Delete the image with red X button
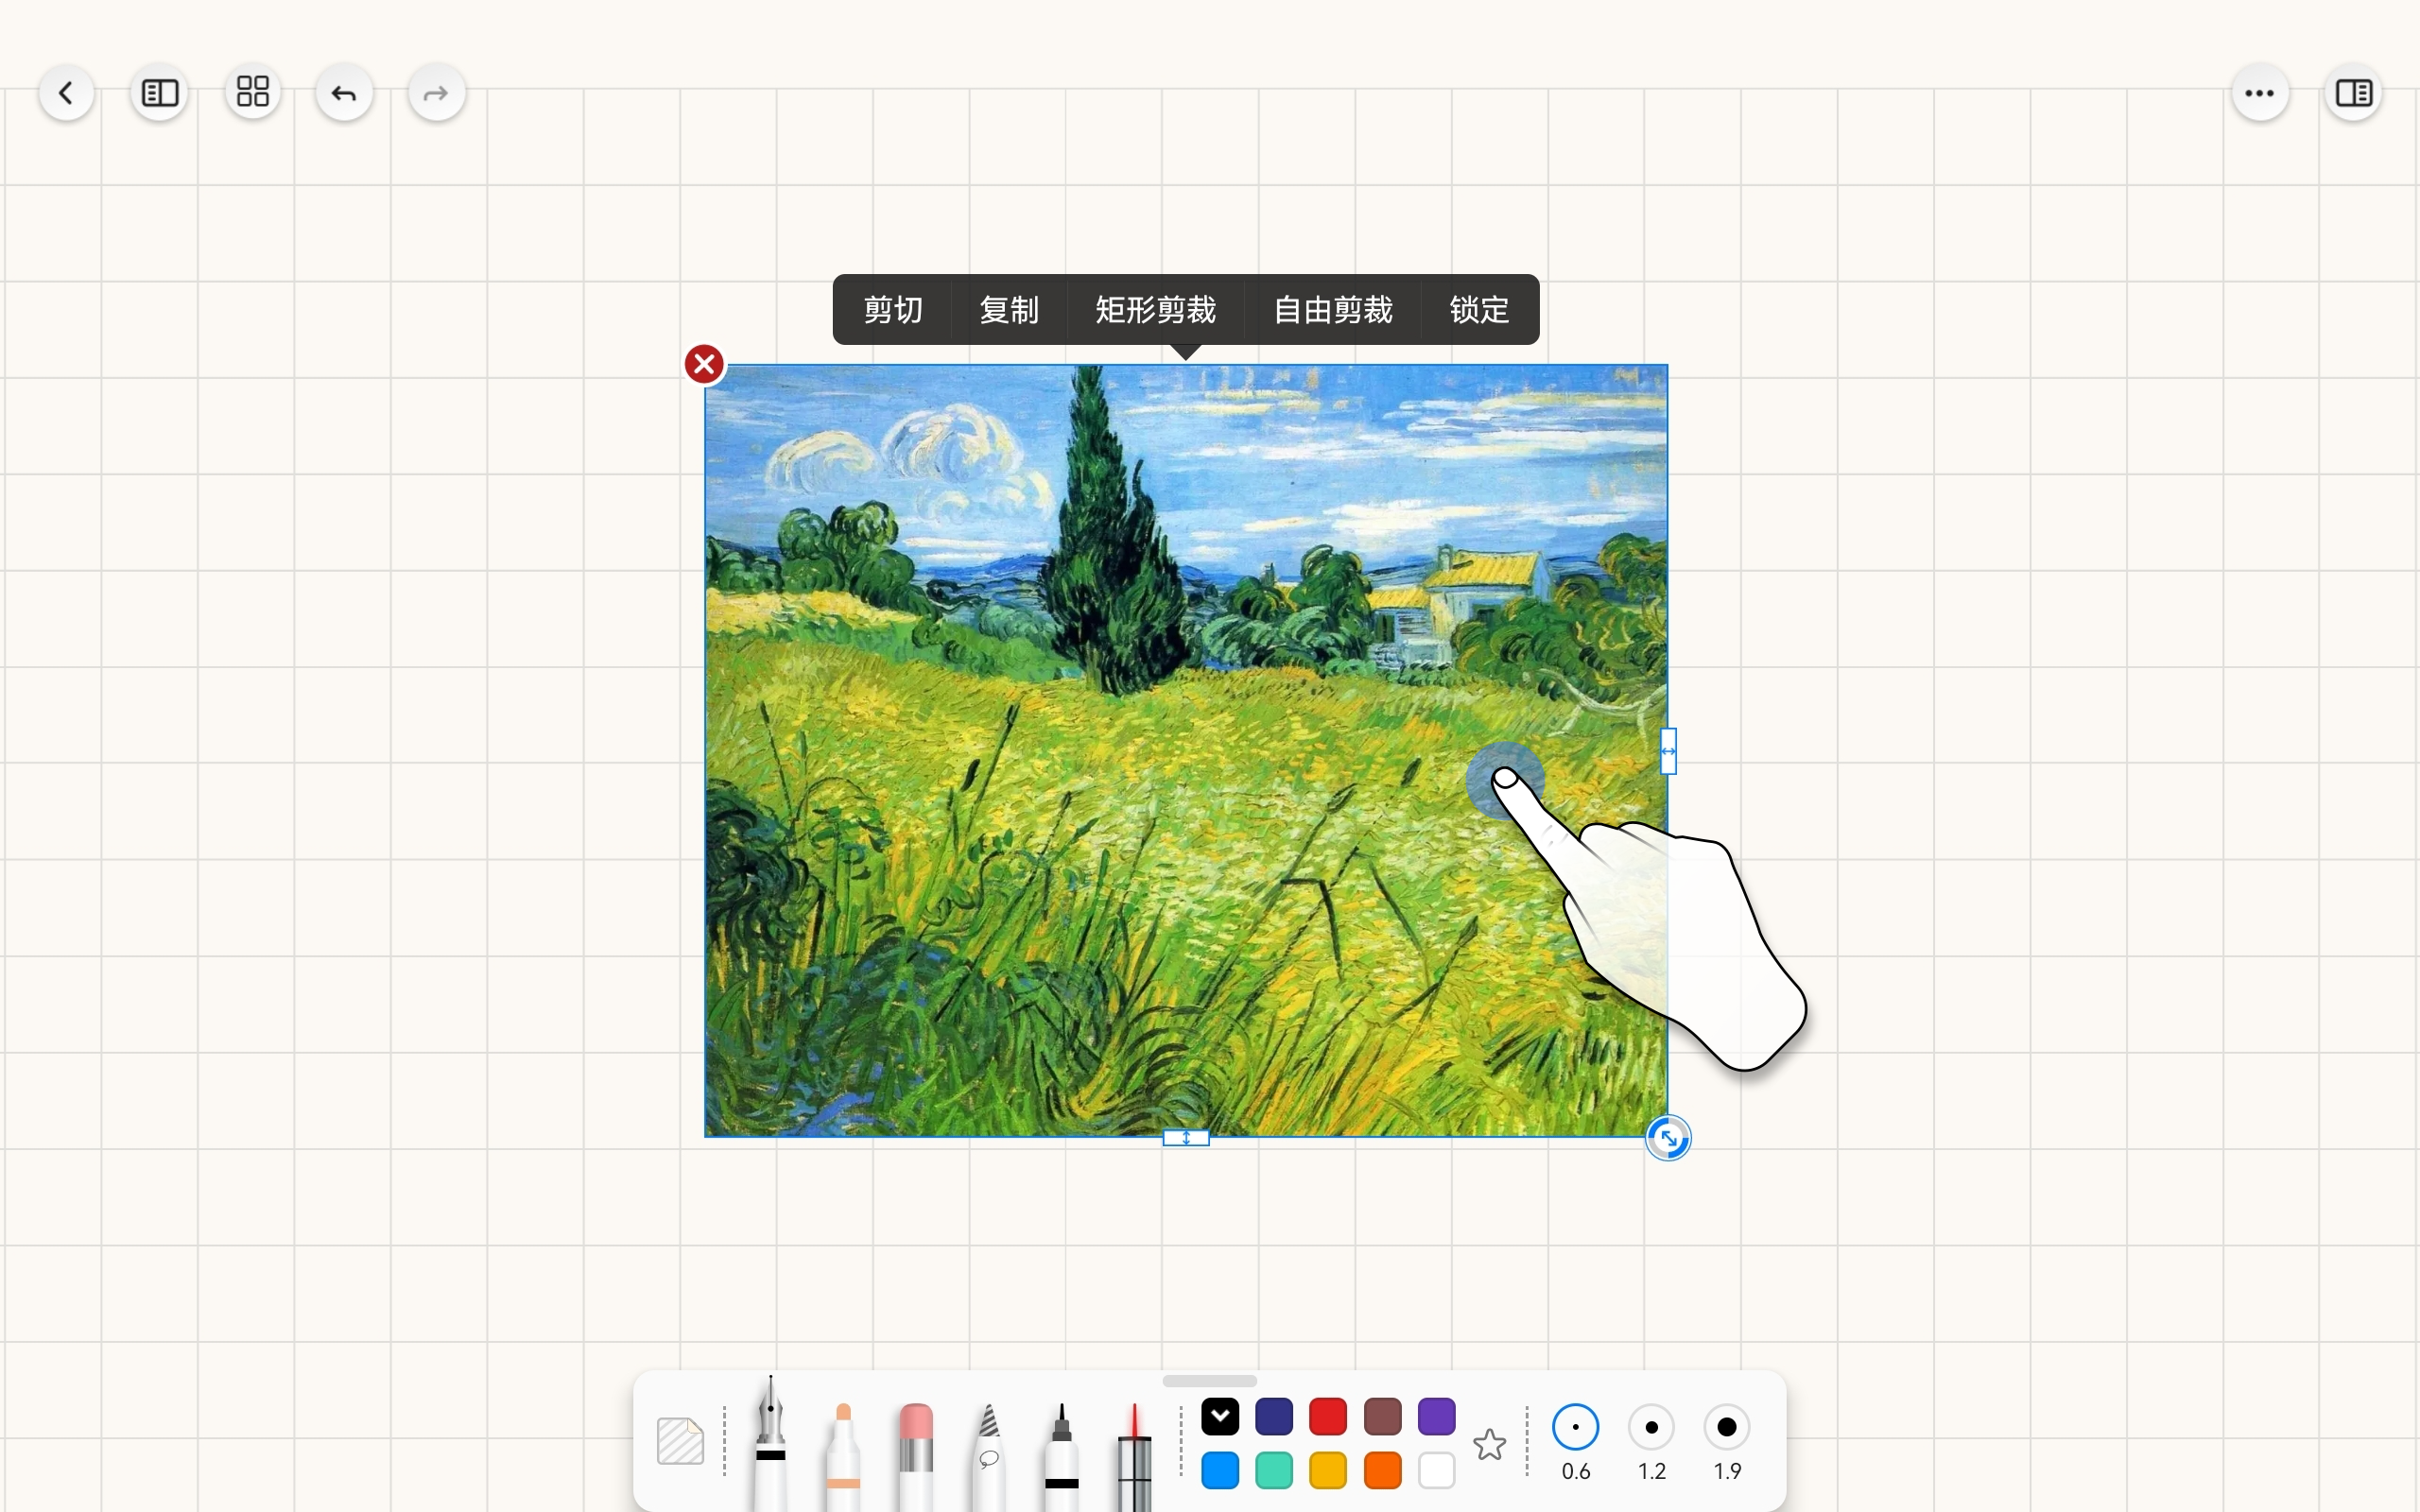 [x=704, y=364]
